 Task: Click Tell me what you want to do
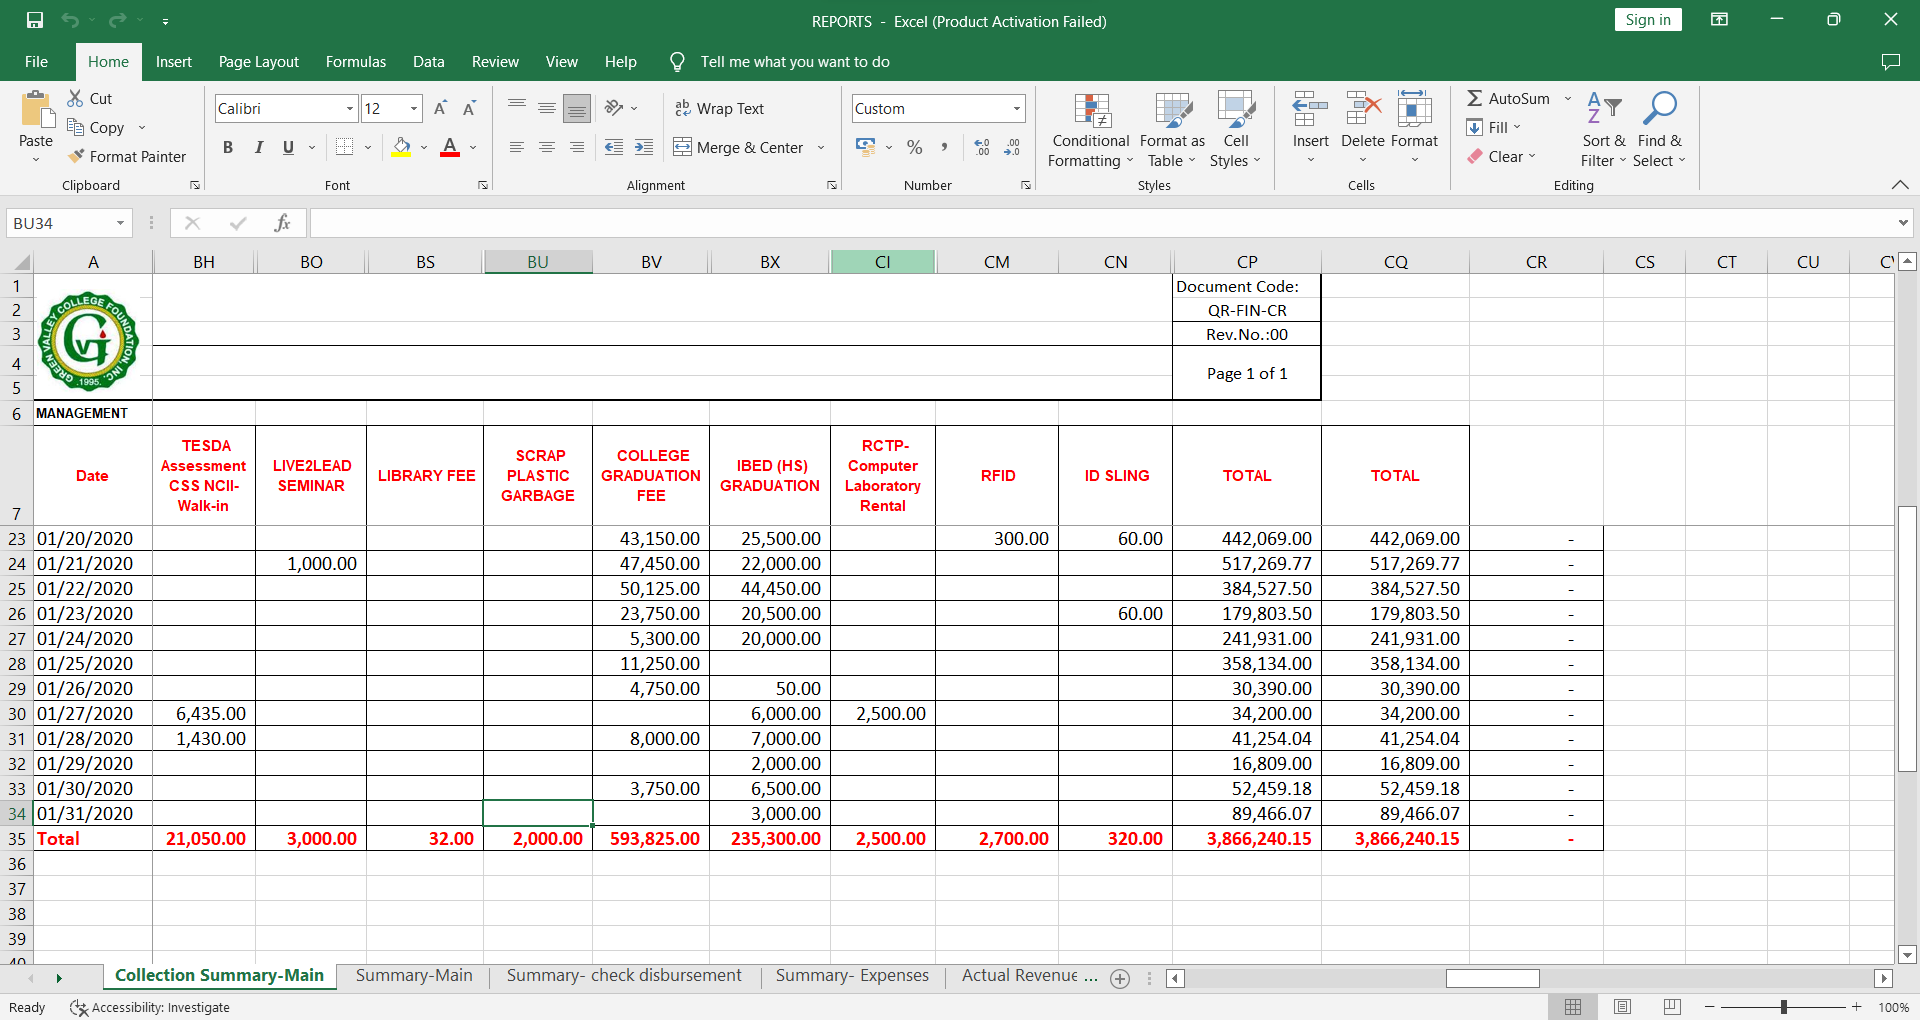coord(794,62)
